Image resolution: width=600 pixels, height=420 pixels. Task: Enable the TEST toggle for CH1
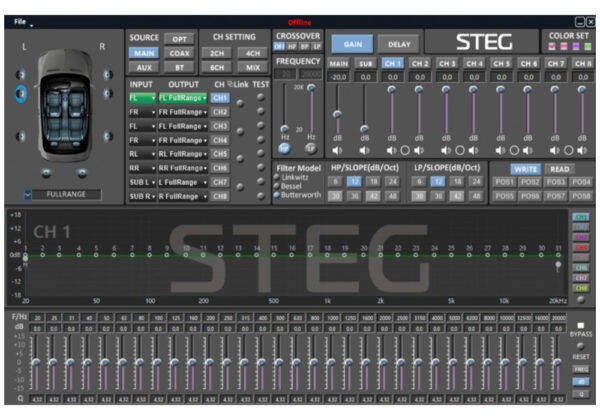260,98
